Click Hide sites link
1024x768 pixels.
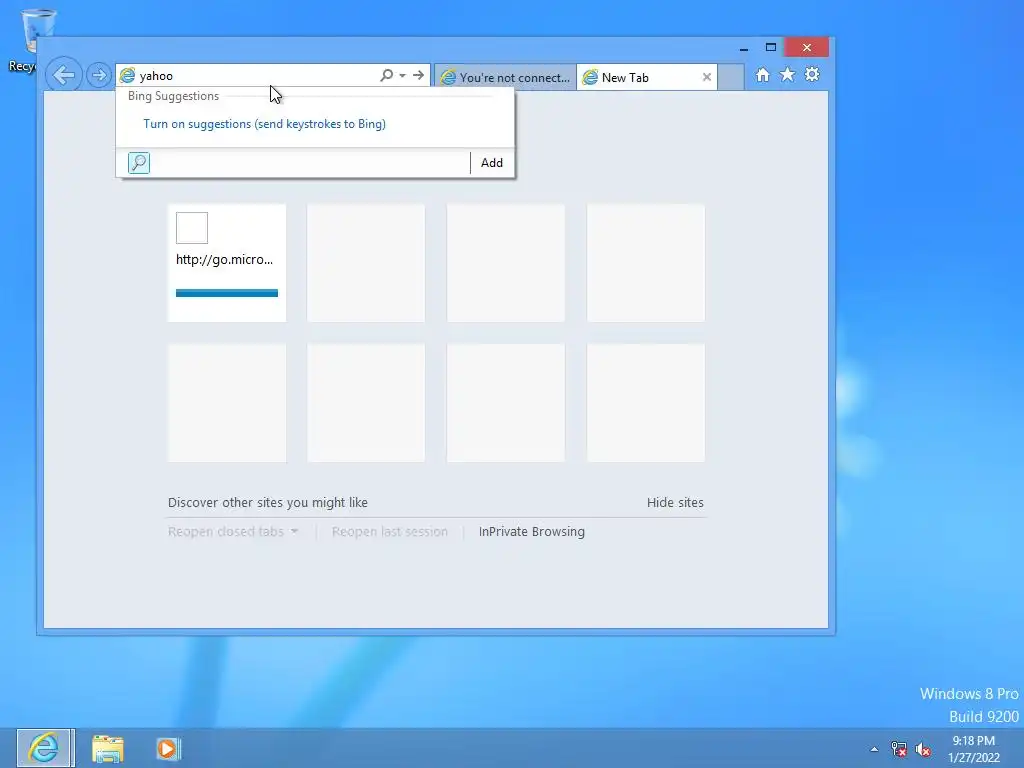click(x=675, y=503)
